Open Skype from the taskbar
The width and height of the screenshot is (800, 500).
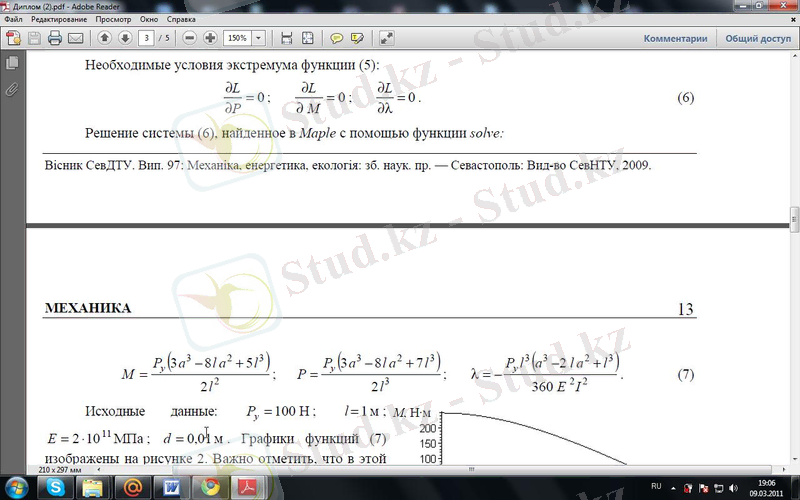pyautogui.click(x=56, y=488)
